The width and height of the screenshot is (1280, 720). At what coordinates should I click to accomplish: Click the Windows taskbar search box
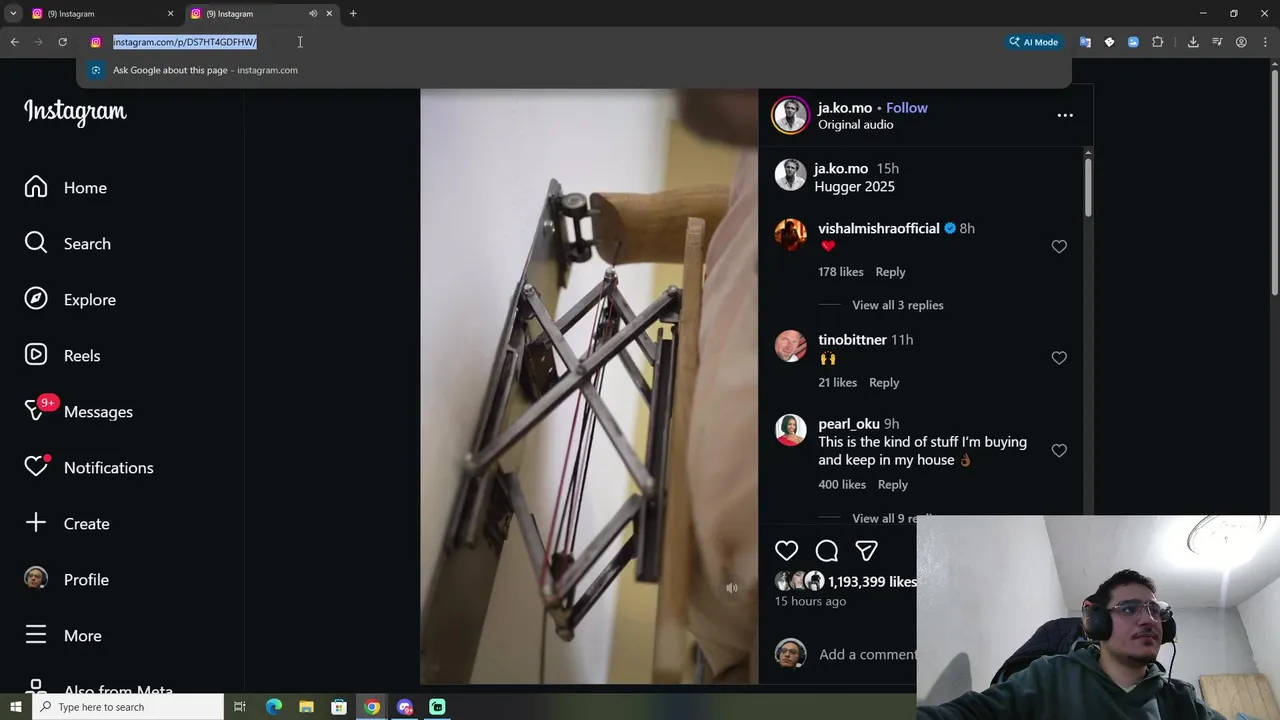[x=128, y=707]
